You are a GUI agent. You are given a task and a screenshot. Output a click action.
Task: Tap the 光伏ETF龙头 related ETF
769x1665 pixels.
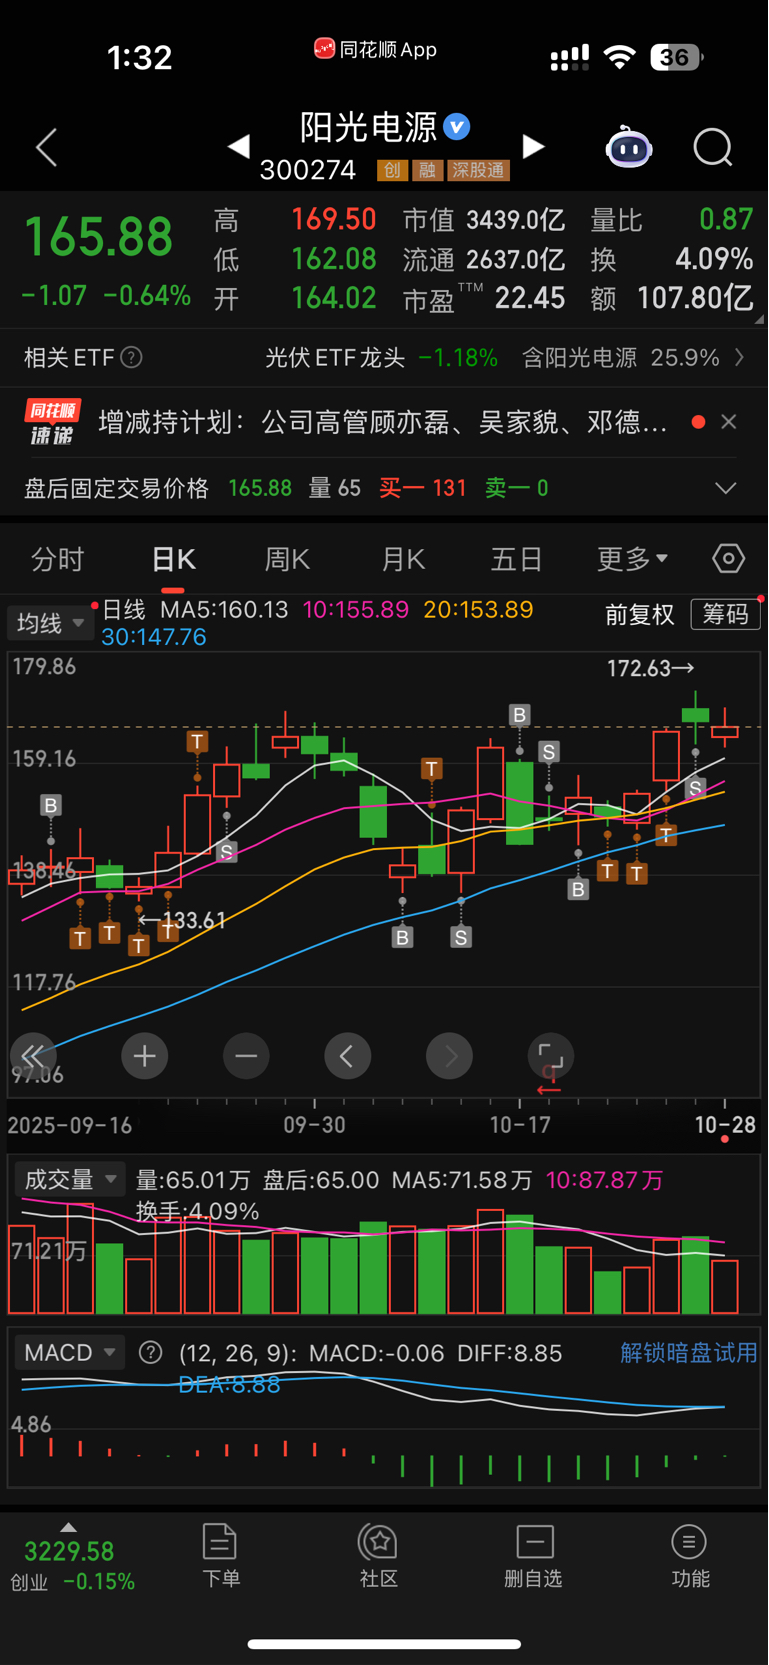[335, 357]
